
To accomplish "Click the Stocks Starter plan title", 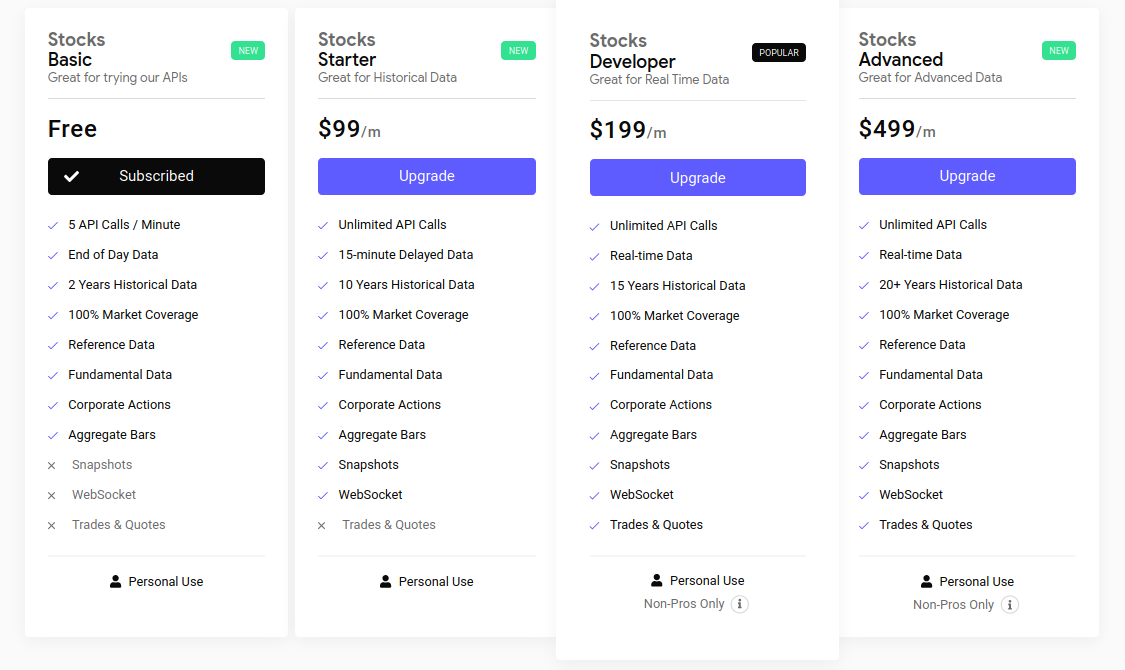I will click(347, 49).
